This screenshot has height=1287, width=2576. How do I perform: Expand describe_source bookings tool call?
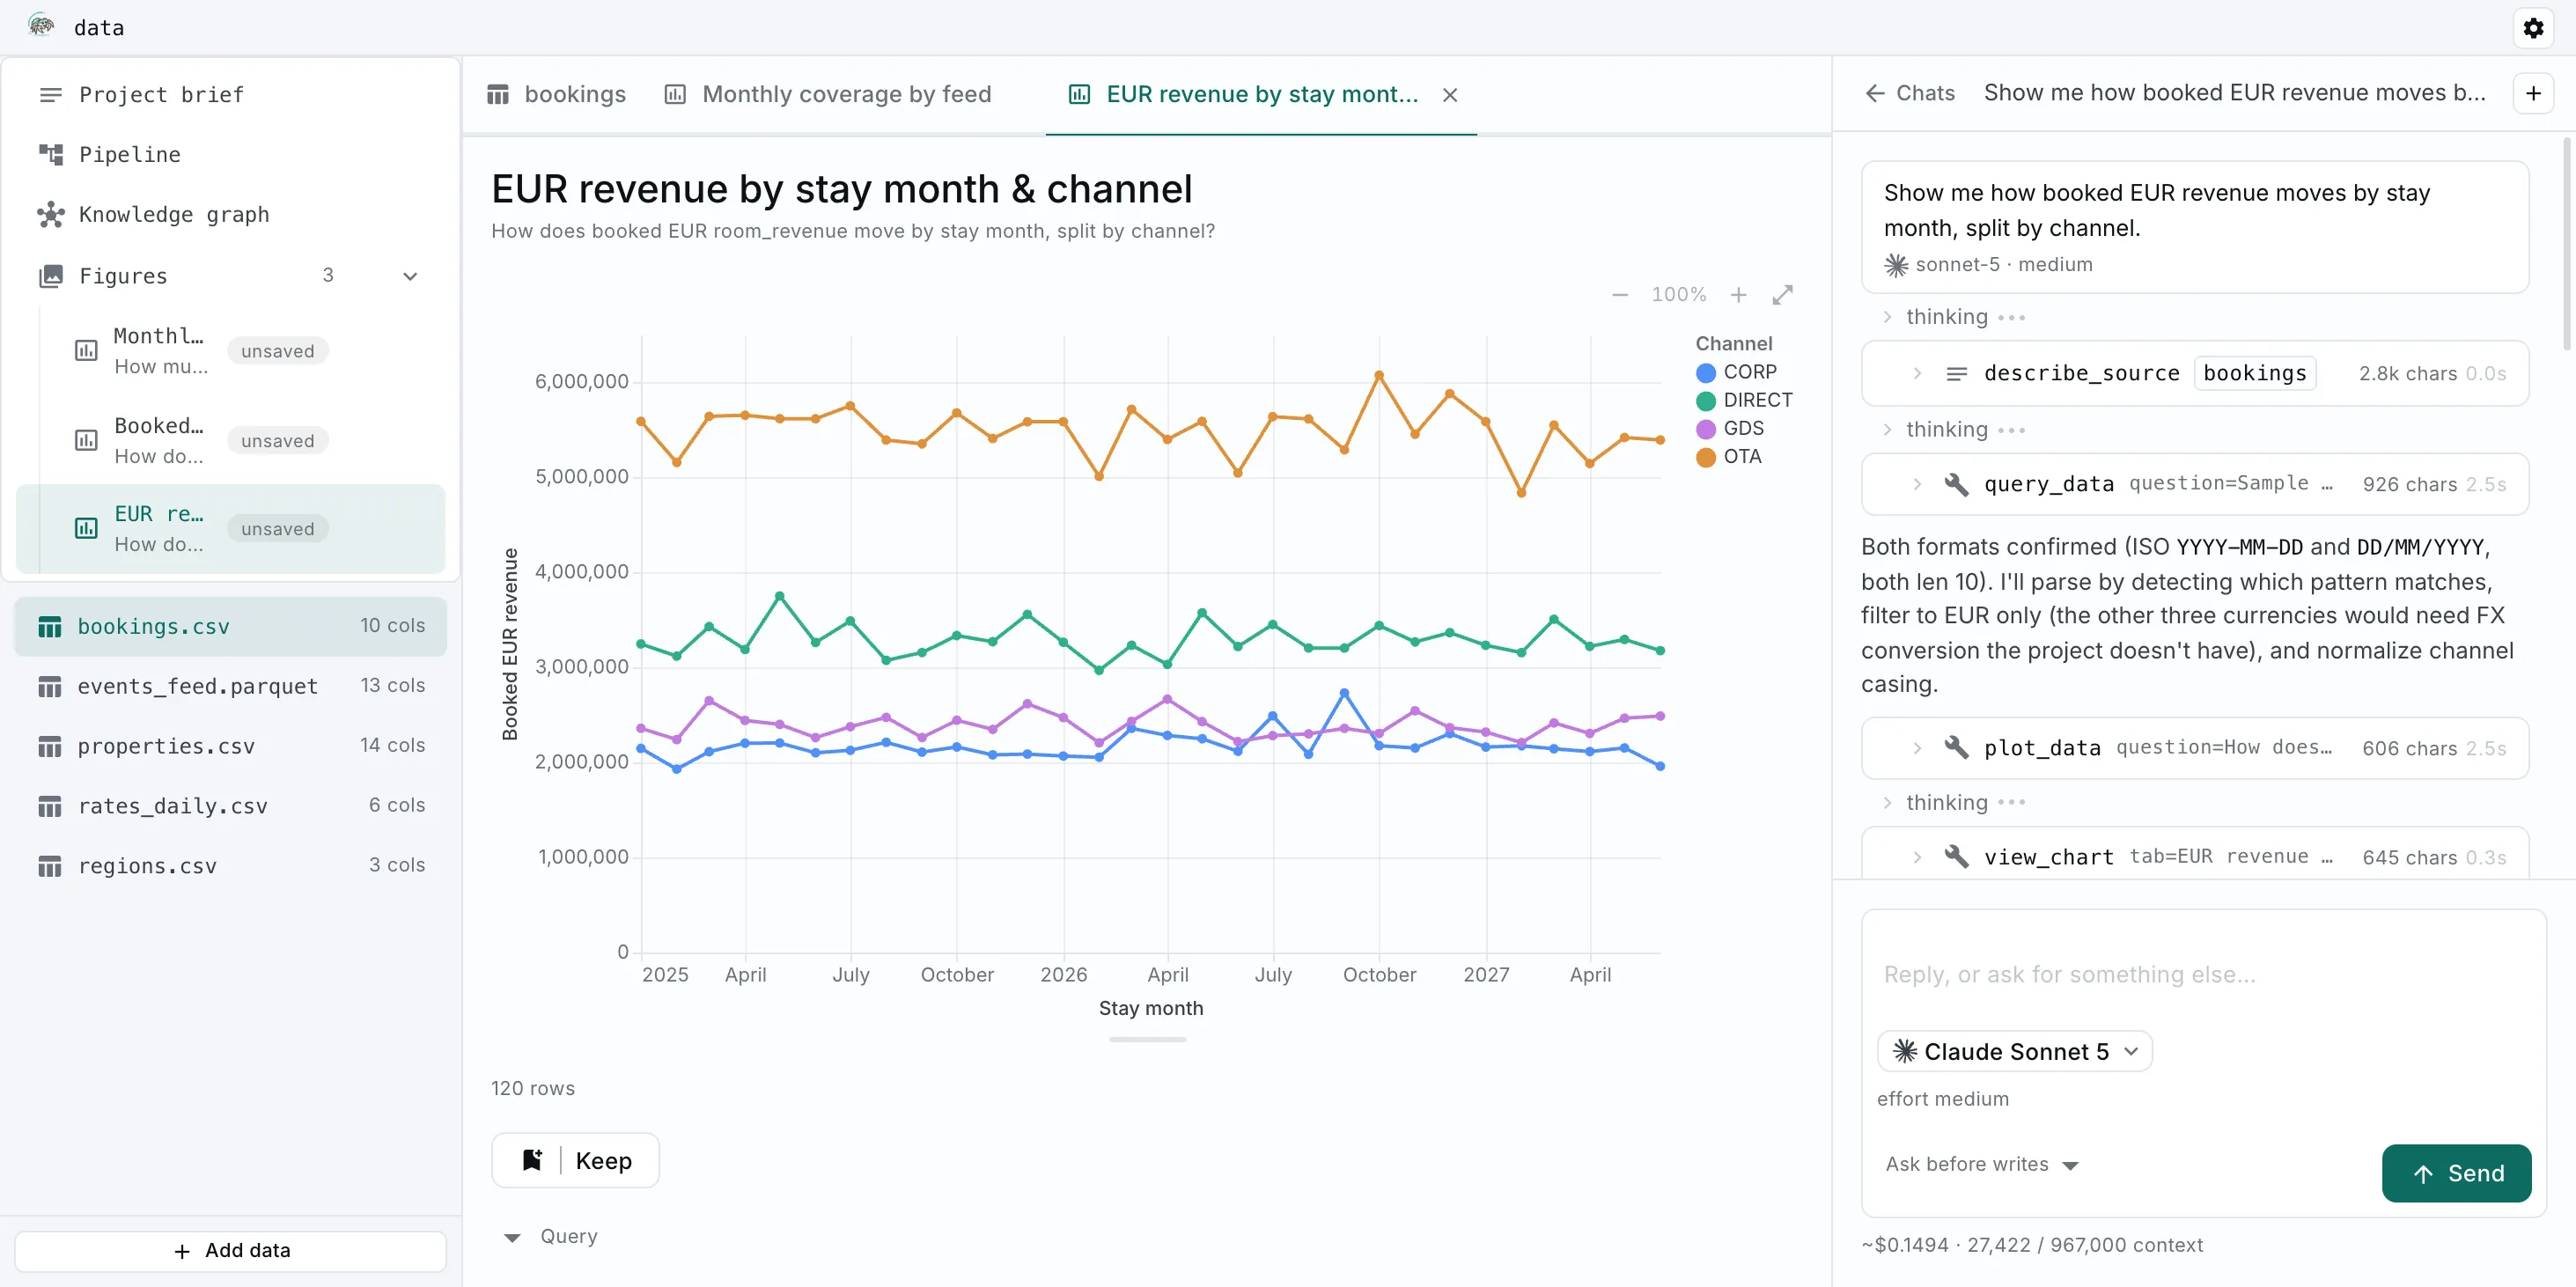pyautogui.click(x=2195, y=373)
